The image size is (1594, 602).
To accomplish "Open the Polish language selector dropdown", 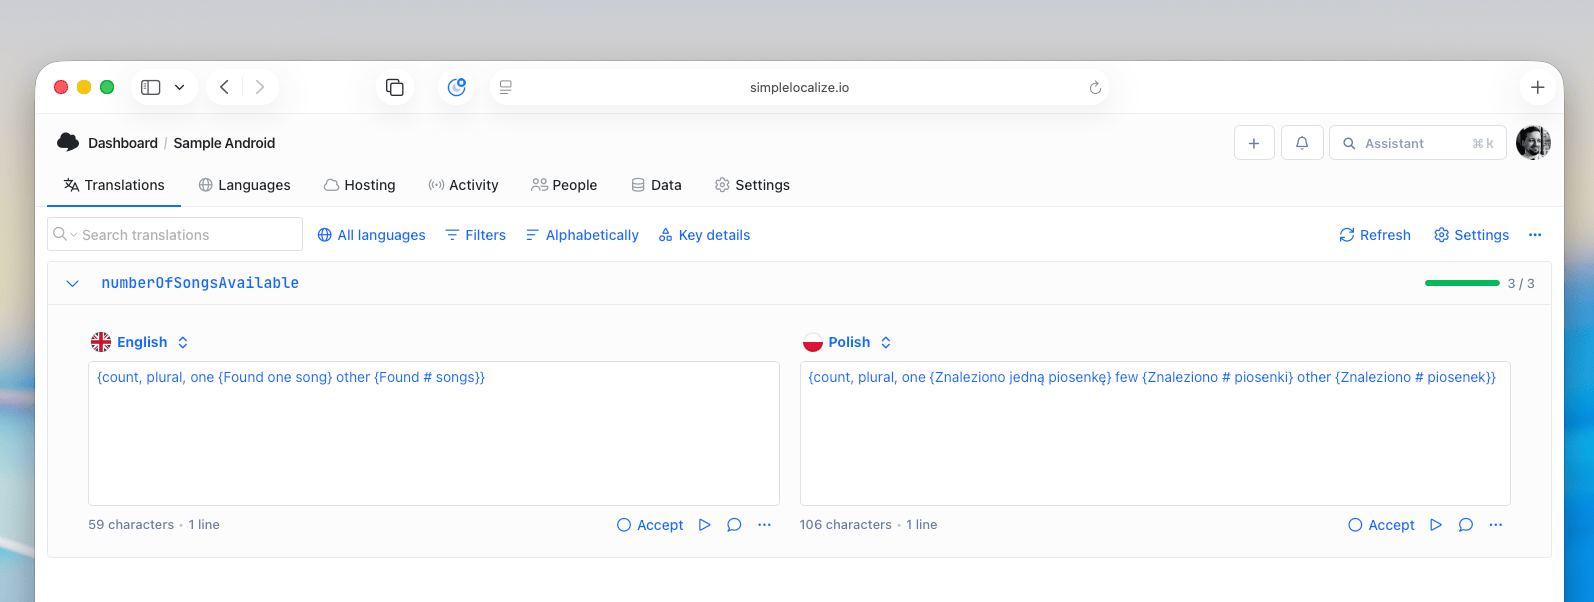I will tap(848, 342).
